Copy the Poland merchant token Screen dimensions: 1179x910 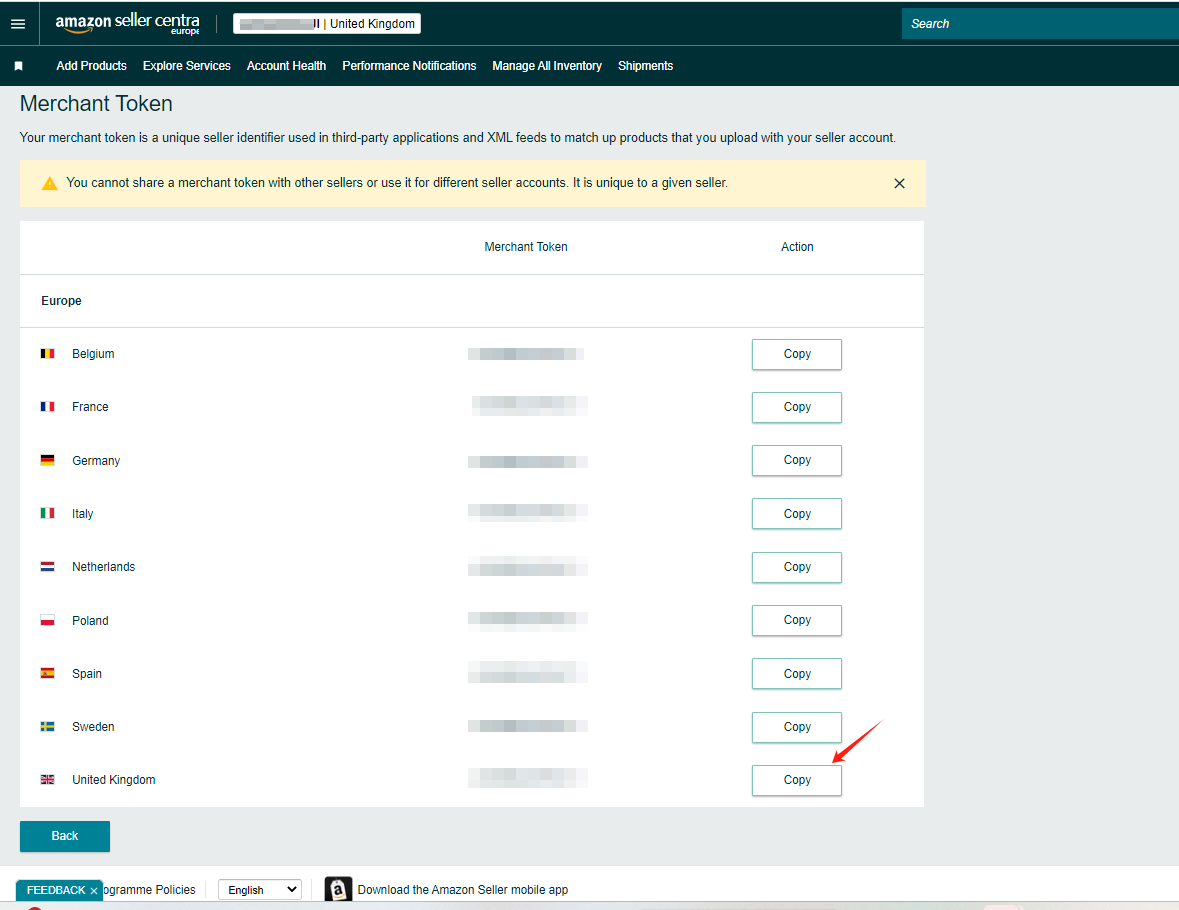pyautogui.click(x=797, y=620)
